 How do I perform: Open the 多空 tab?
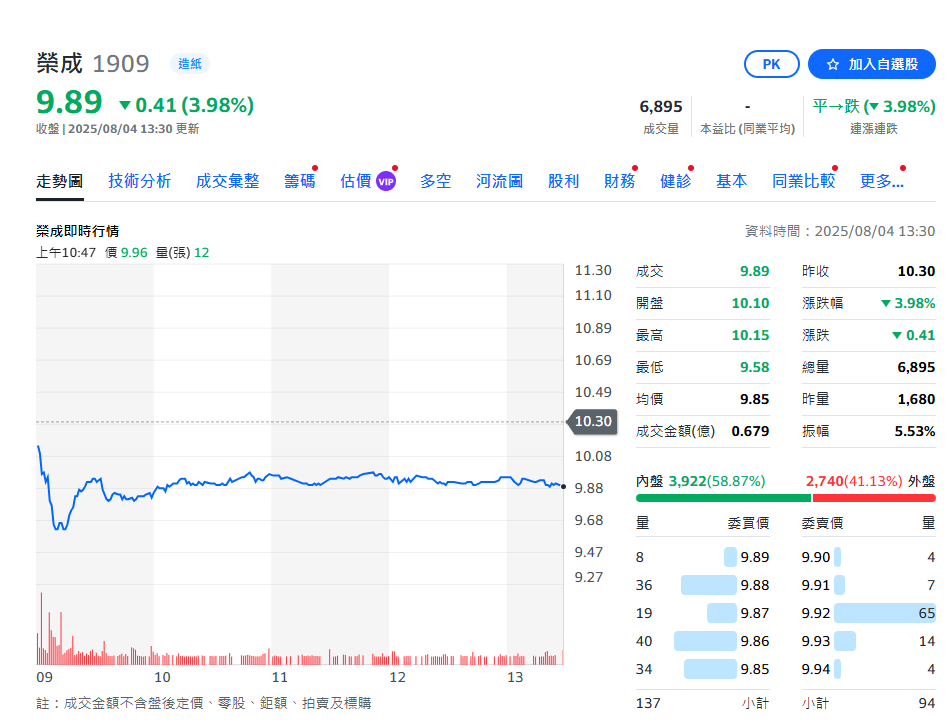(x=436, y=181)
